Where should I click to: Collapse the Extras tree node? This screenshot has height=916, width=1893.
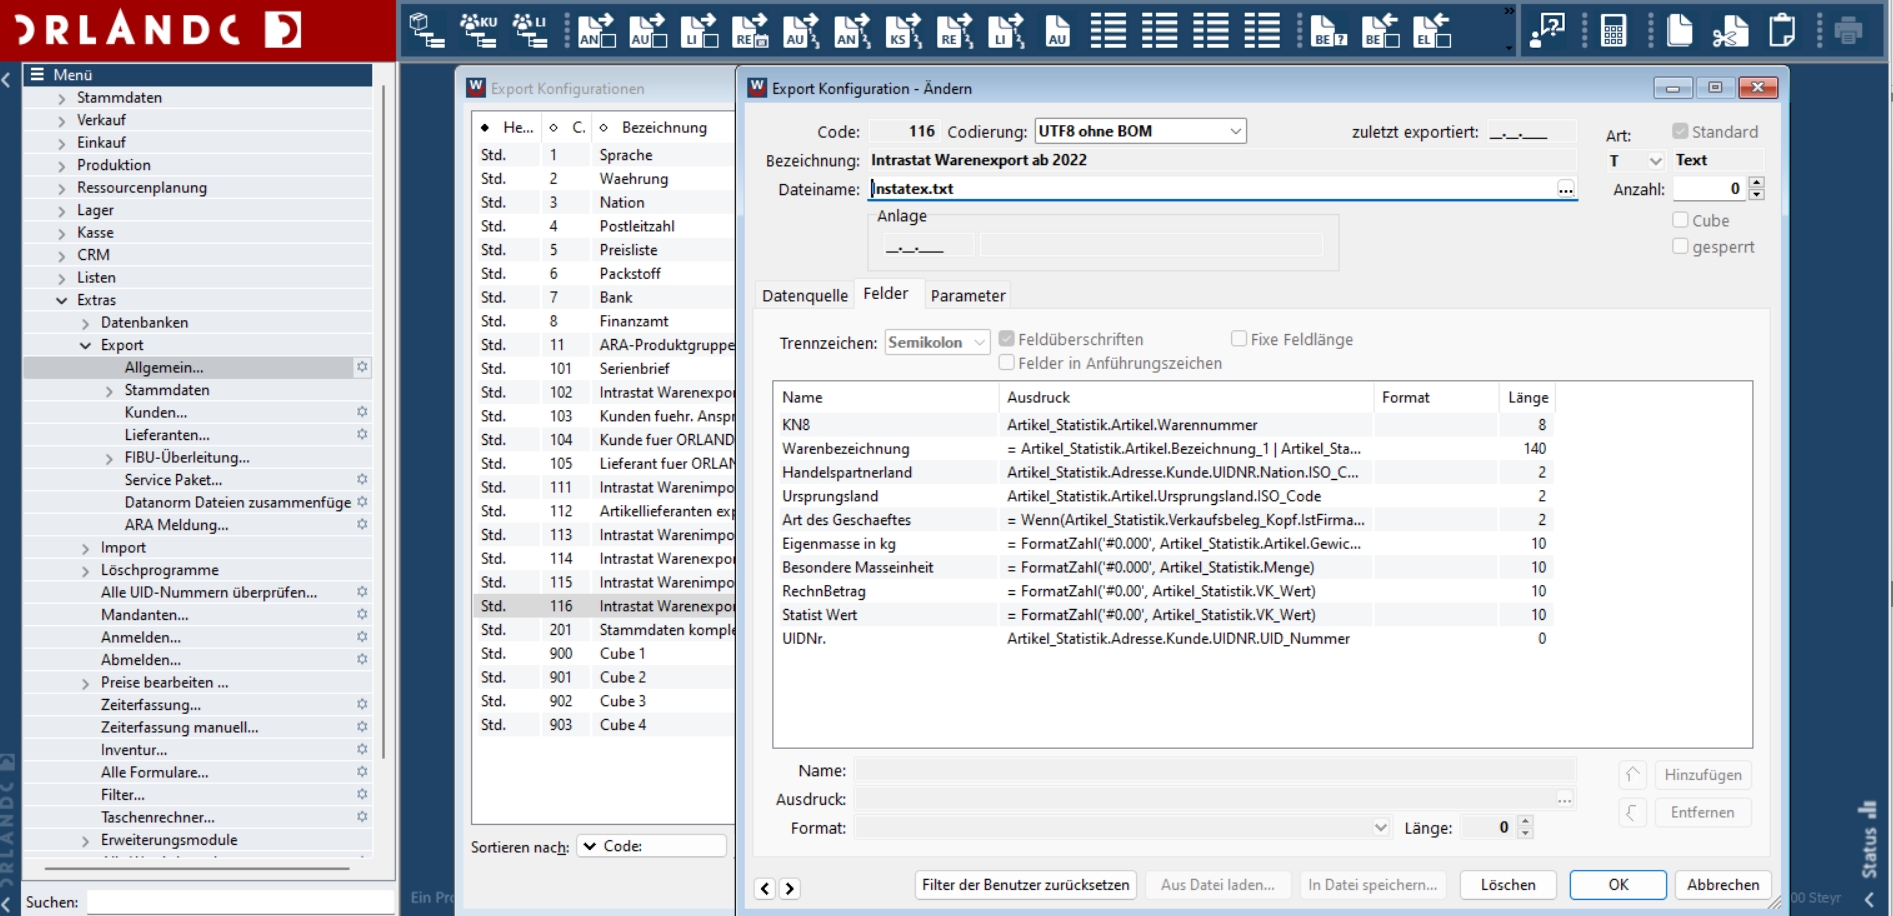[x=62, y=300]
